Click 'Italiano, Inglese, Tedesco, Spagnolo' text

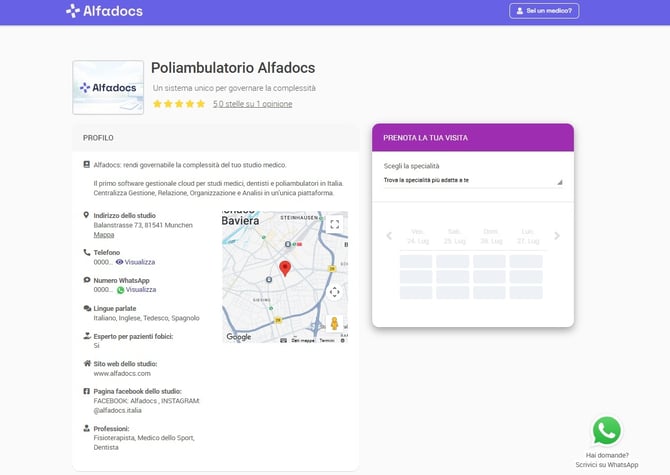[147, 318]
